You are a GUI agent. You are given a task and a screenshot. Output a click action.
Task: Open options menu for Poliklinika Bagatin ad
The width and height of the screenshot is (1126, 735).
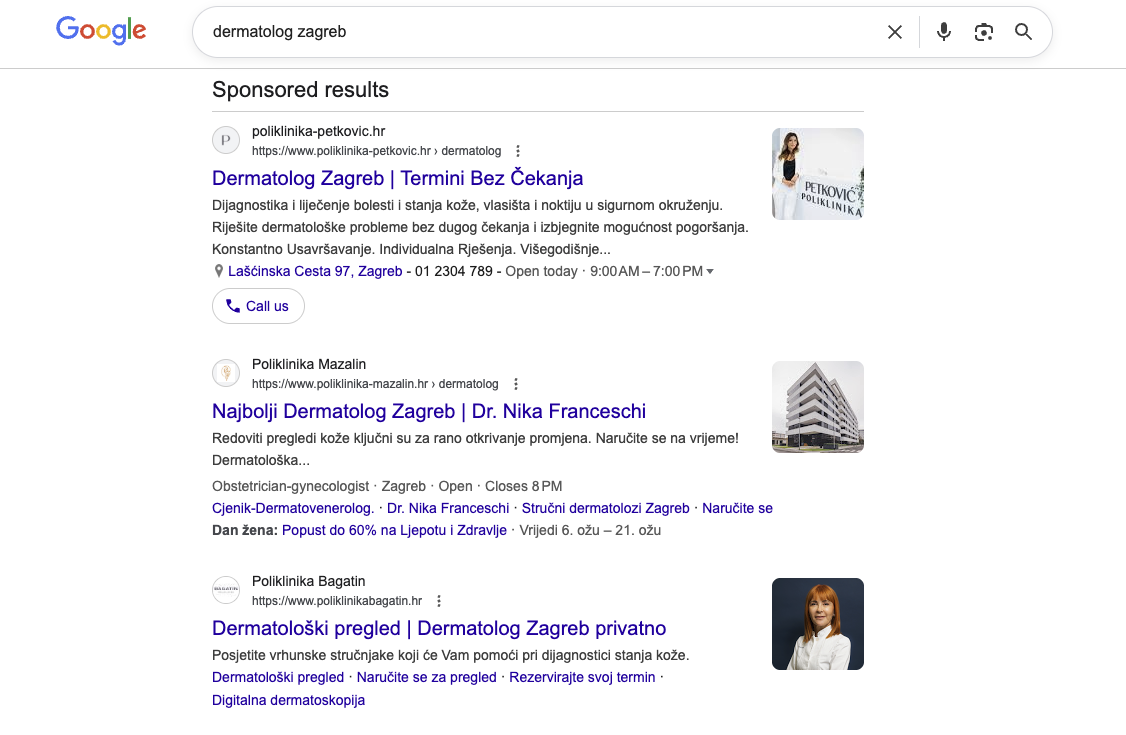click(439, 601)
